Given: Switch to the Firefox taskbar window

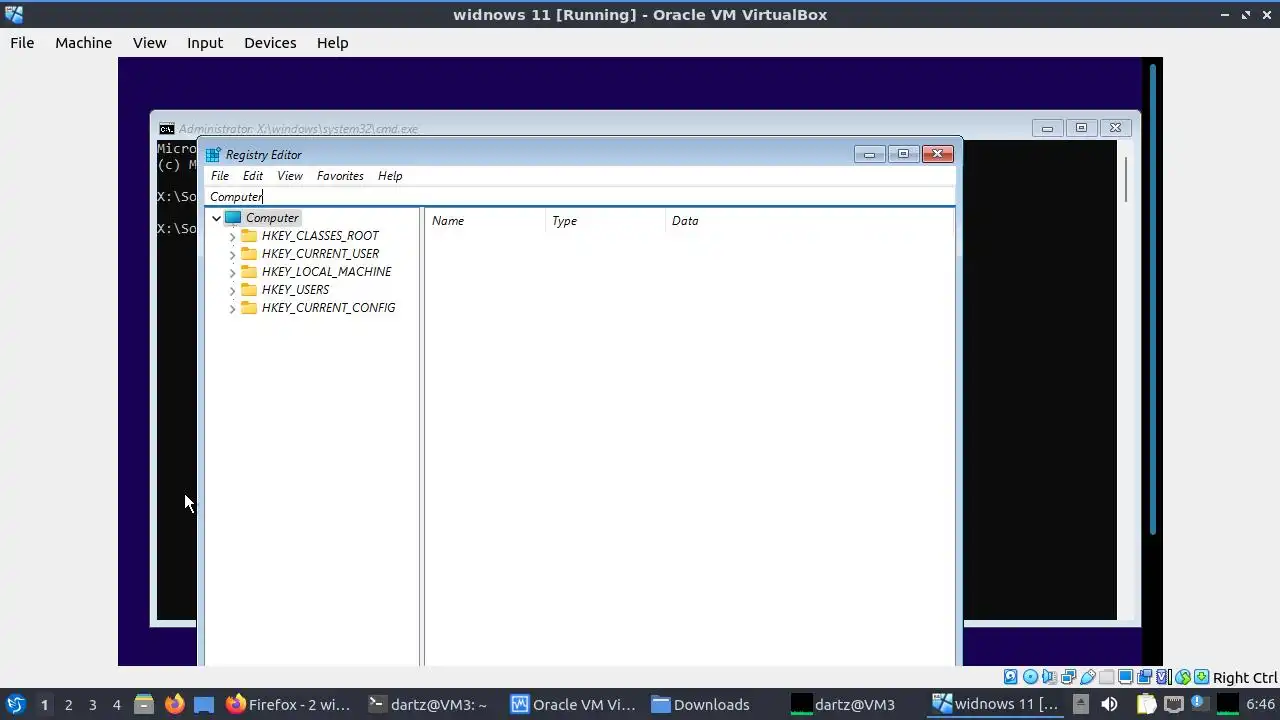Looking at the screenshot, I should [x=288, y=704].
